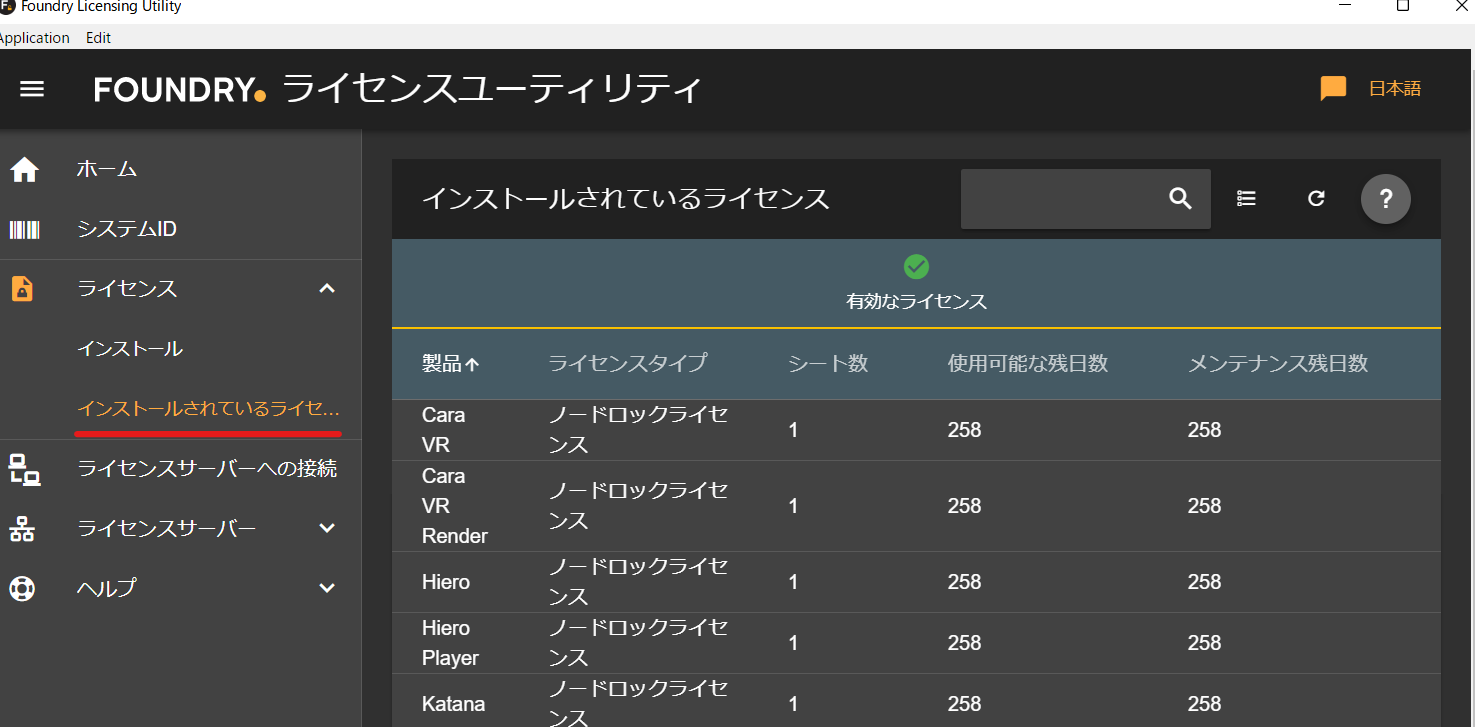Viewport: 1475px width, 727px height.
Task: Maximize the Foundry Licensing Utility window
Action: pos(1403,6)
